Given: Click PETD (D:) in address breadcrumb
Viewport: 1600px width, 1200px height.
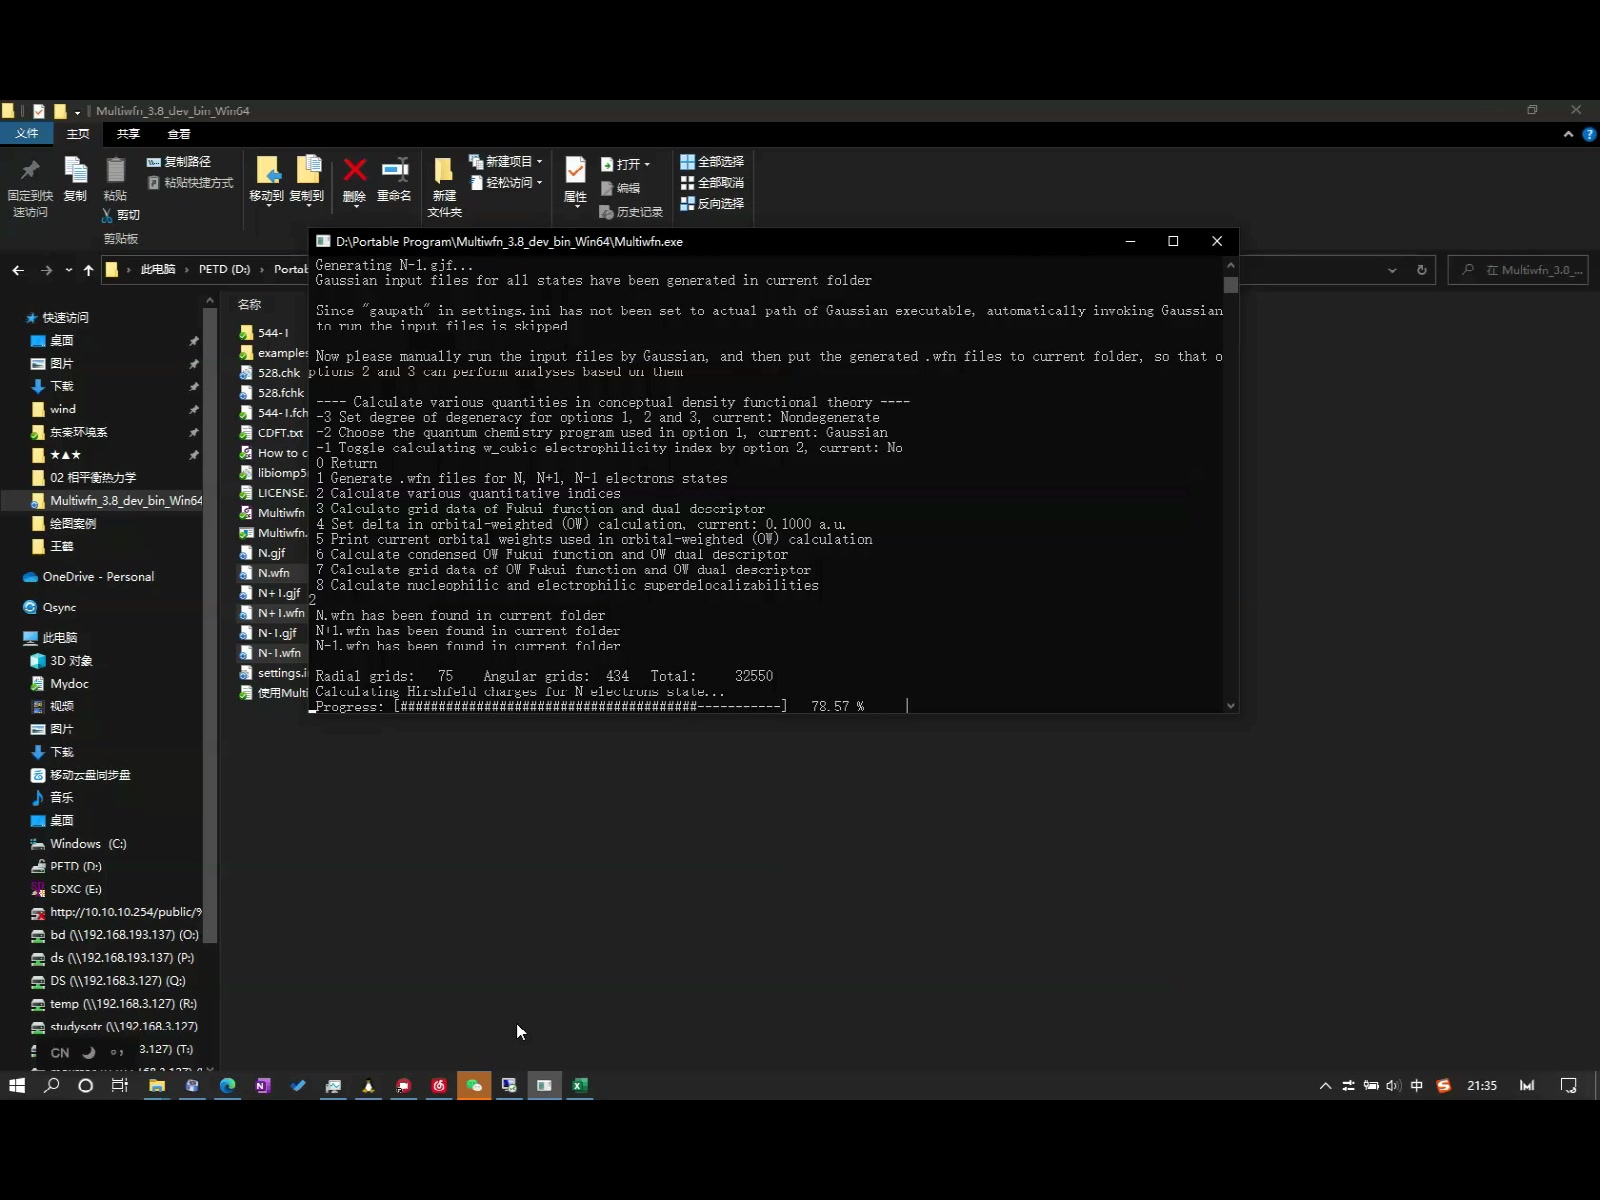Looking at the screenshot, I should [x=224, y=269].
